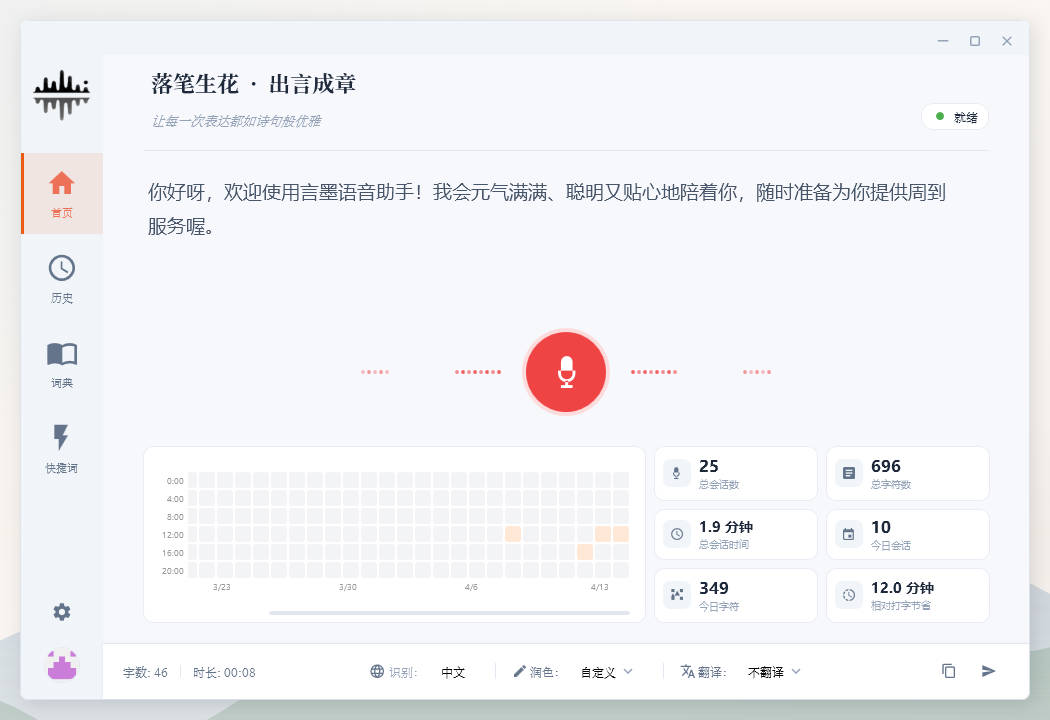Open the 词典 dictionary tab
Screen dimensions: 1050x720
pyautogui.click(x=62, y=364)
